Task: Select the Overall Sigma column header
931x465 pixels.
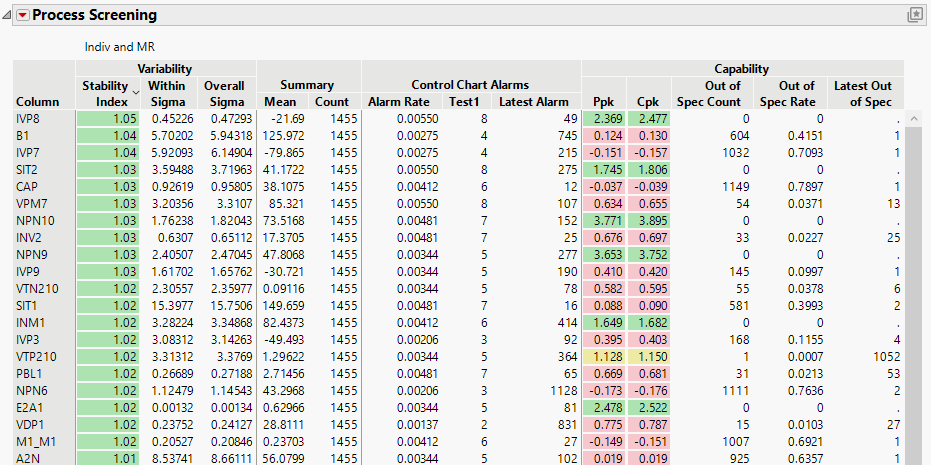Action: pos(224,93)
